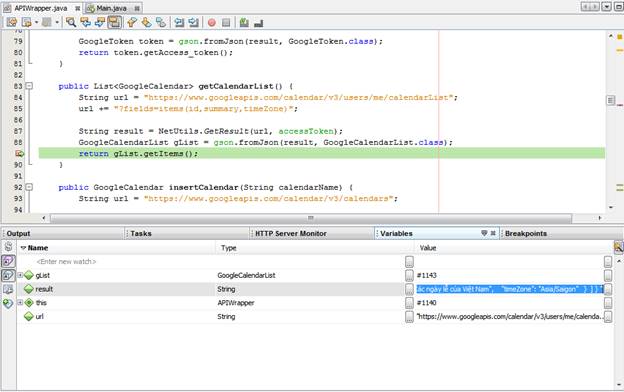This screenshot has height=392, width=624.
Task: Toggle third icon in Variables sidebar
Action: [8, 275]
